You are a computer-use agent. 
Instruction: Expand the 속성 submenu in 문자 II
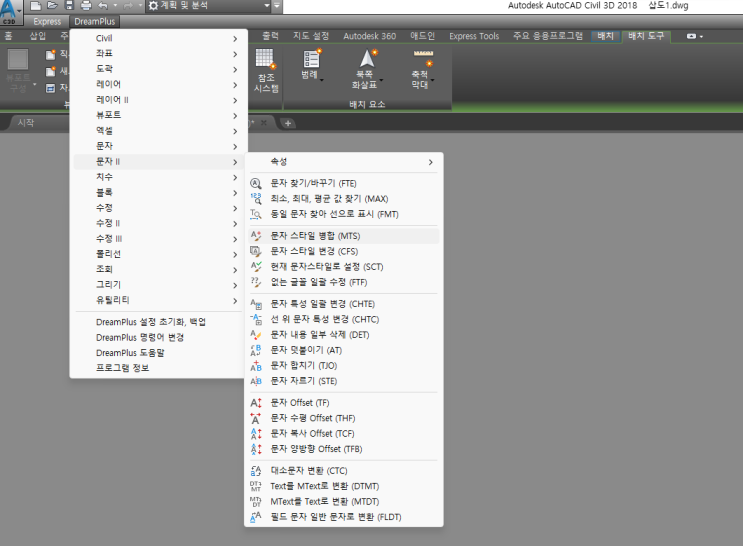pos(344,162)
